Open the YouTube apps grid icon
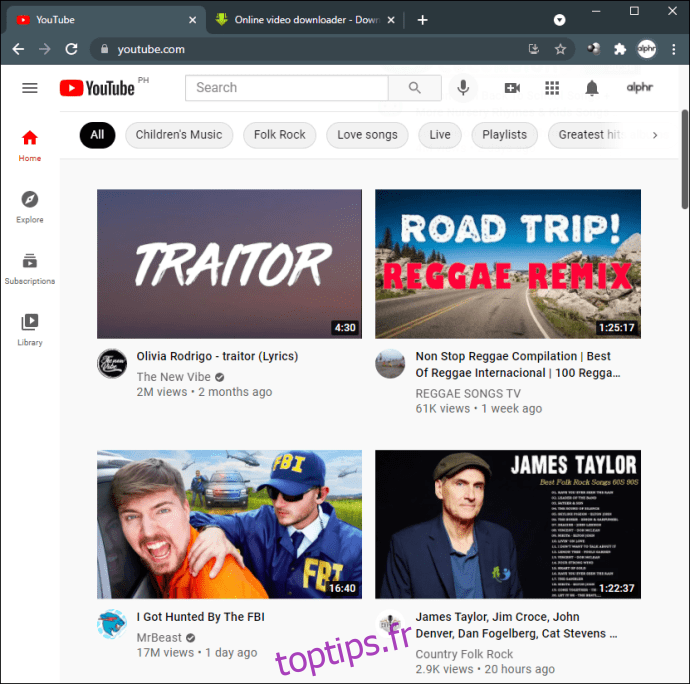690x684 pixels. (x=552, y=88)
